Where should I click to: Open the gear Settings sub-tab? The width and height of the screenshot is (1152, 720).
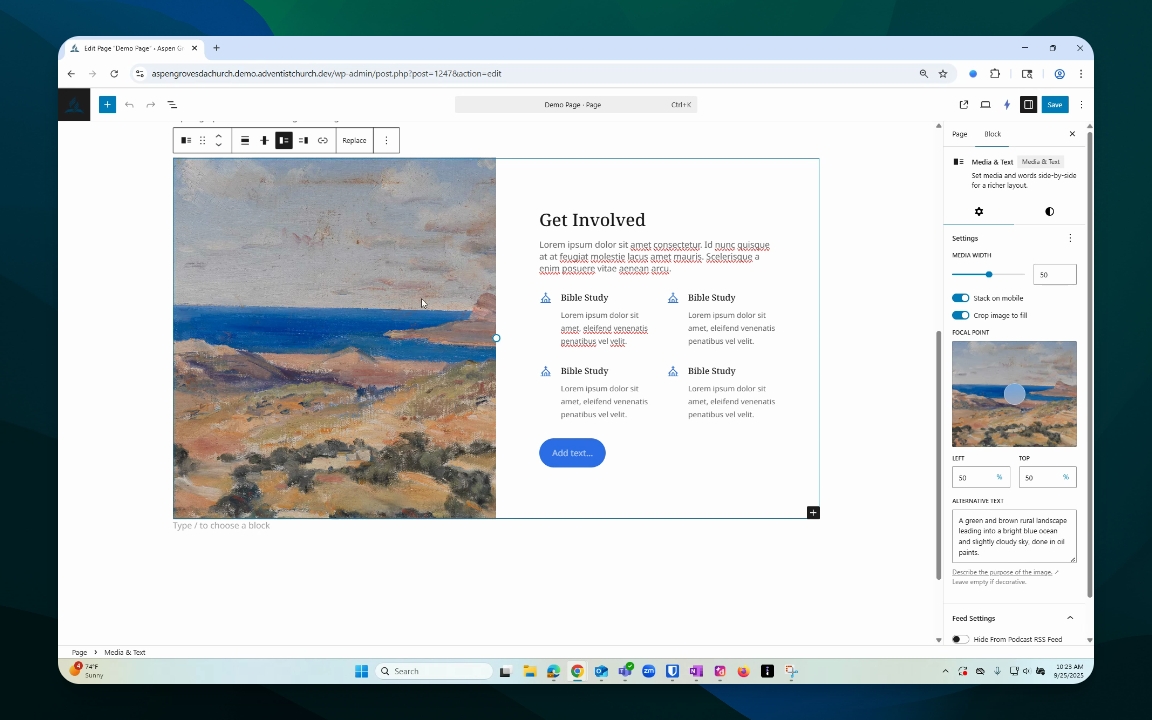[979, 212]
